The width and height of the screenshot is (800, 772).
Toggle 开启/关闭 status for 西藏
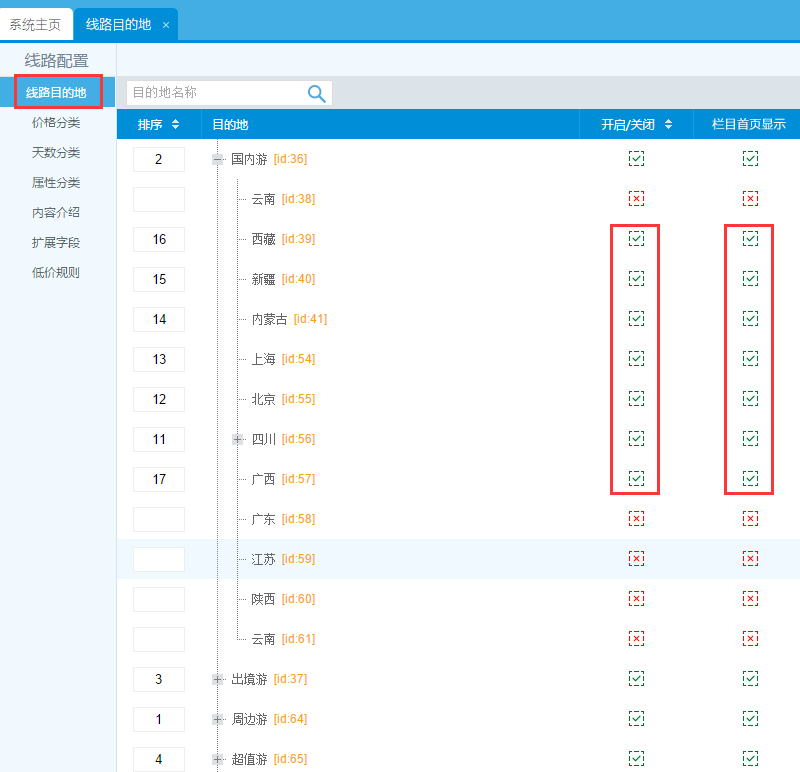click(x=636, y=239)
